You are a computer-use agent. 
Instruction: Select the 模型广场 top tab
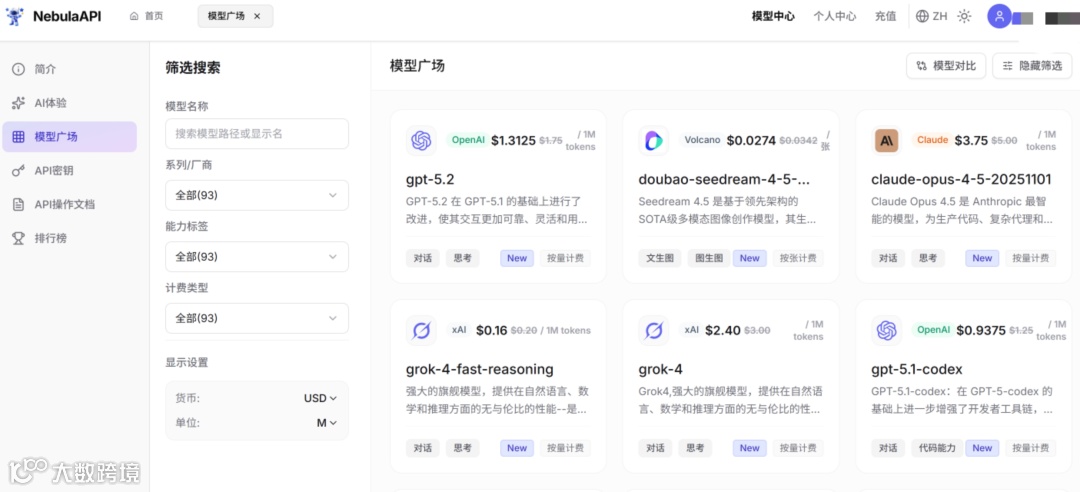point(227,16)
